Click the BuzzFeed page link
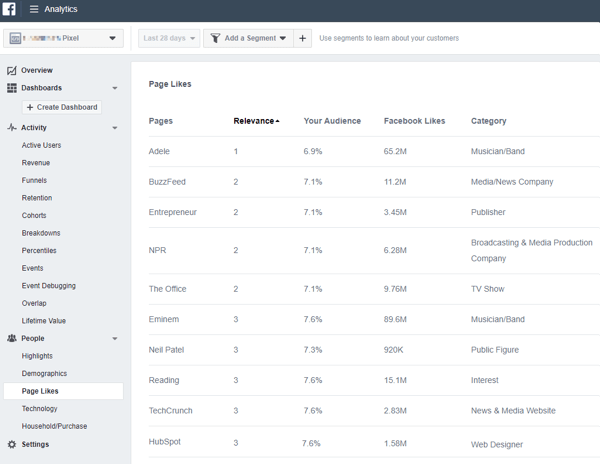 coord(167,182)
